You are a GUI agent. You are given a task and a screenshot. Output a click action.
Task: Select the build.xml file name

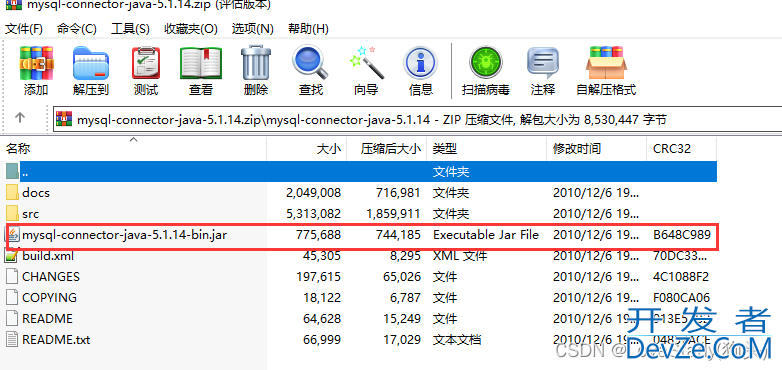point(48,256)
